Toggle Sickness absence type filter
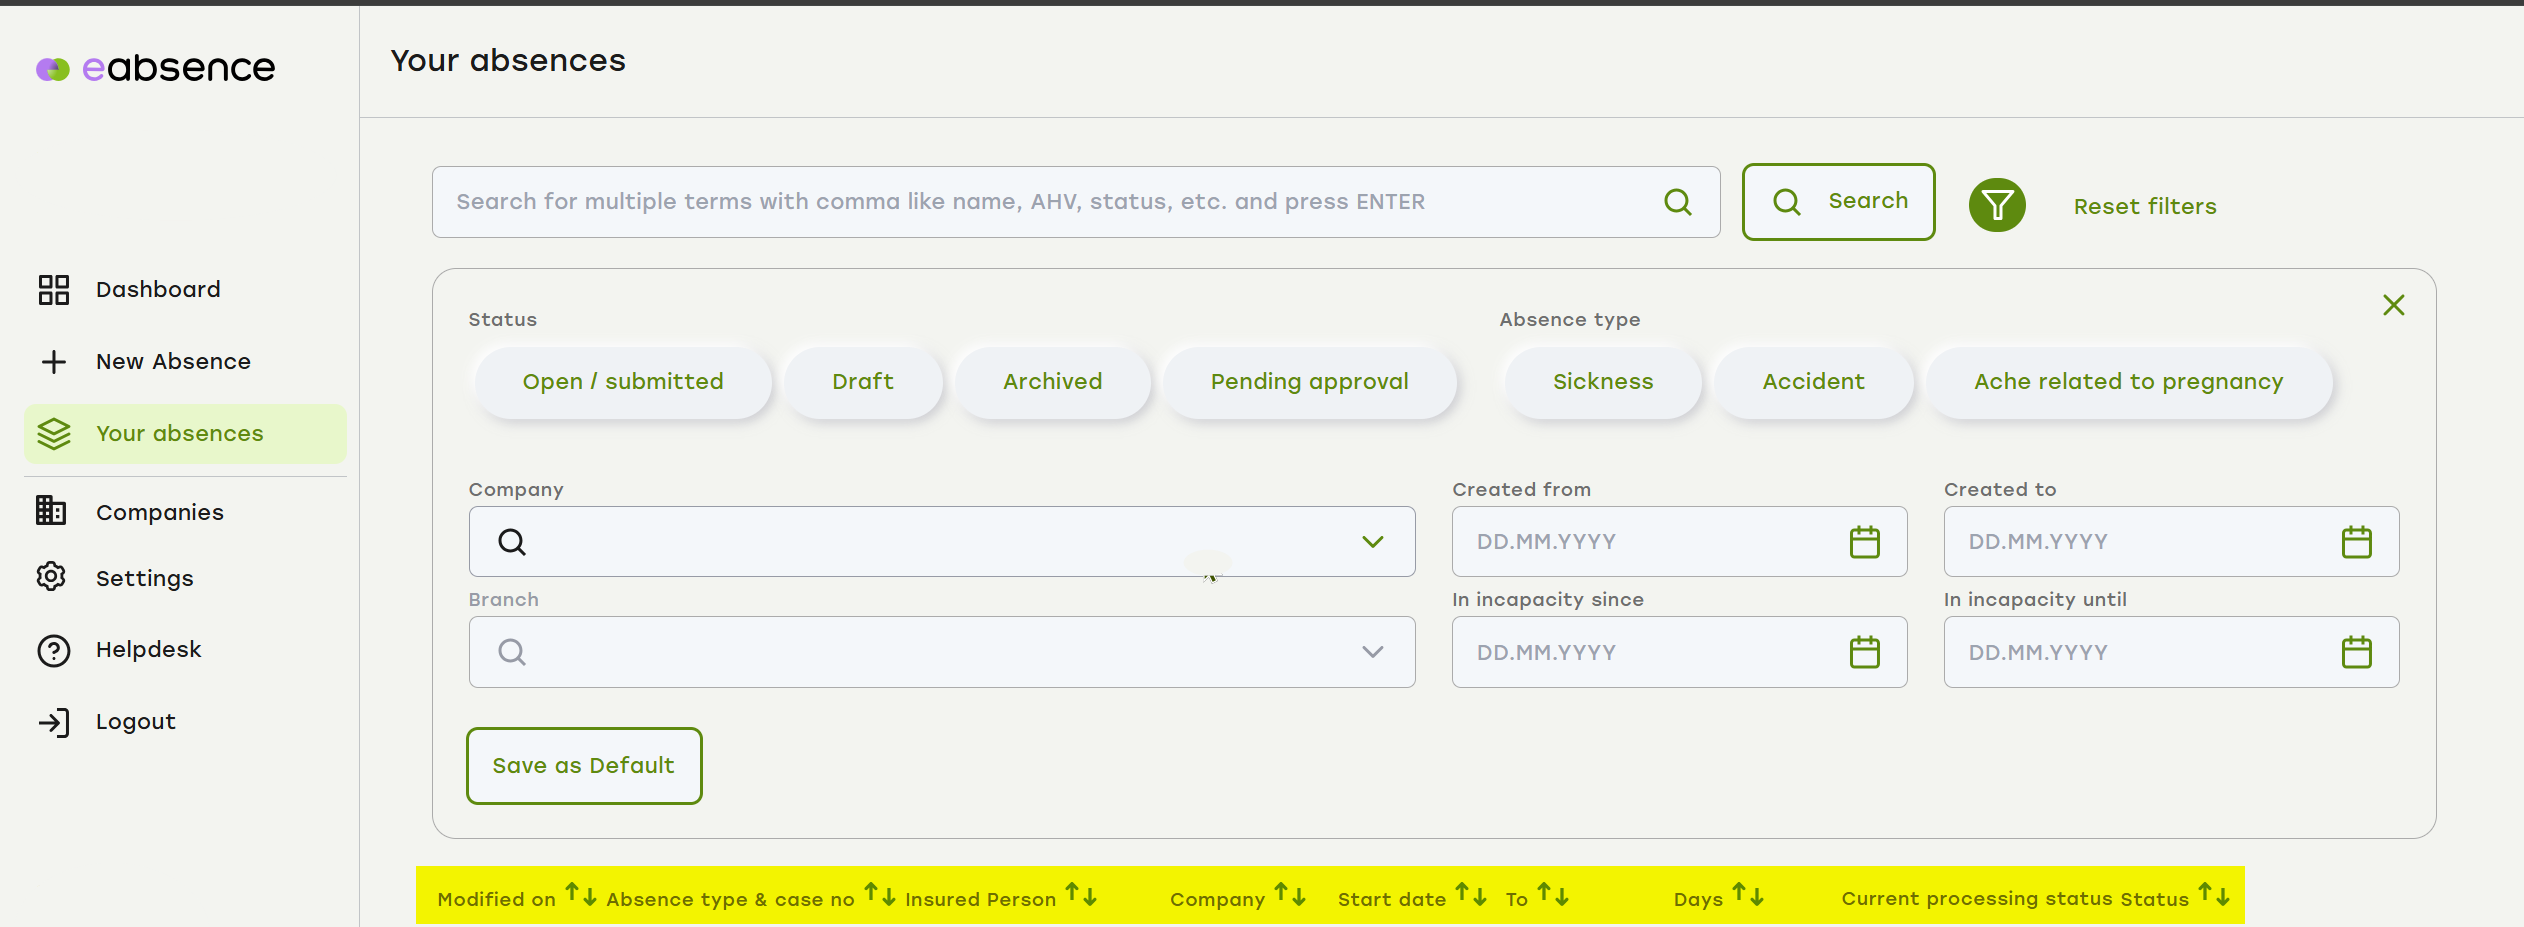The width and height of the screenshot is (2524, 927). 1603,382
